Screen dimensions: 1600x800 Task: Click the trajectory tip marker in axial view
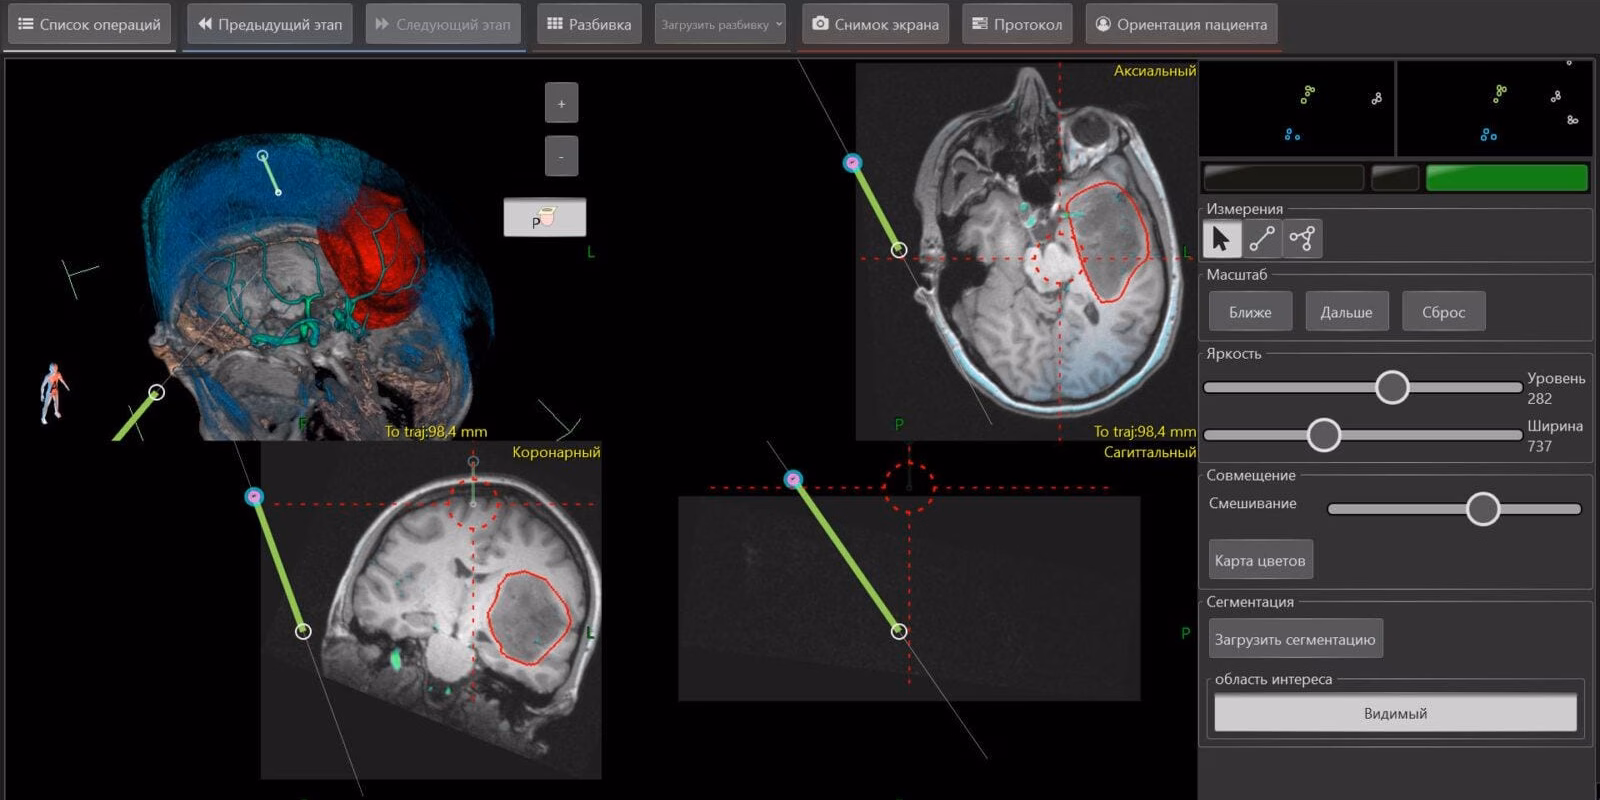899,250
